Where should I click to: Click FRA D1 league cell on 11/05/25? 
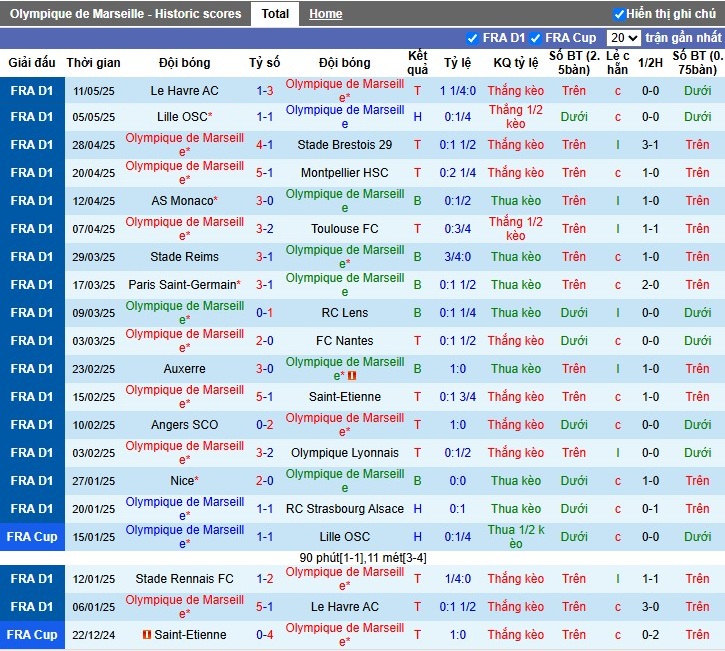pos(32,91)
